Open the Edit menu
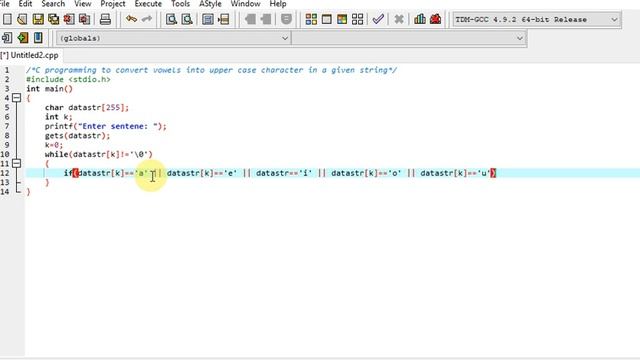Screen dimensions: 640x360 [25, 4]
